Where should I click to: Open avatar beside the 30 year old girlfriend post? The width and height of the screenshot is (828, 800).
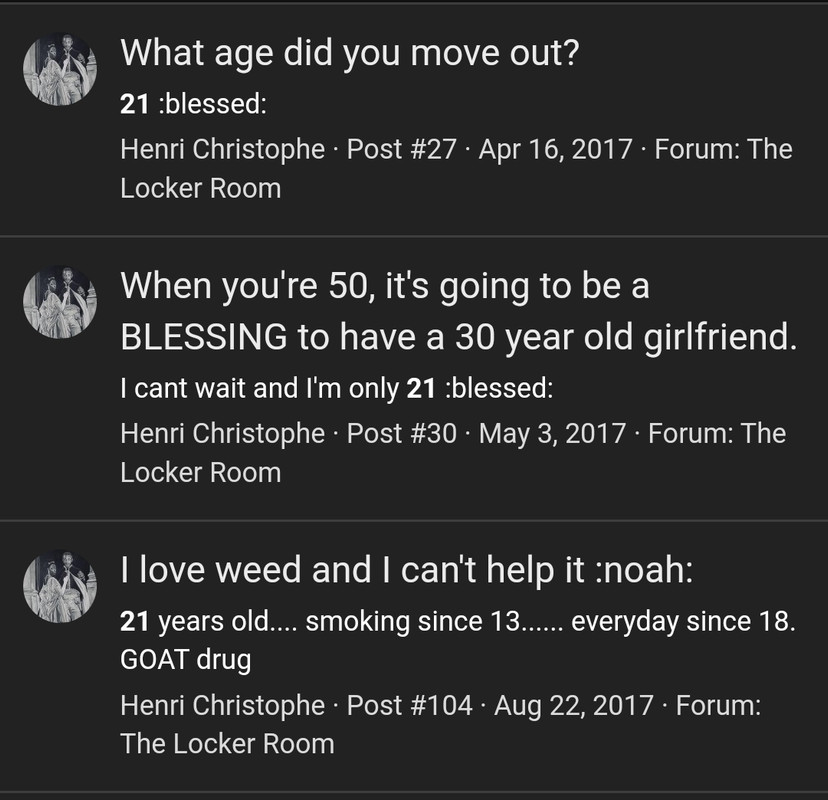(60, 303)
